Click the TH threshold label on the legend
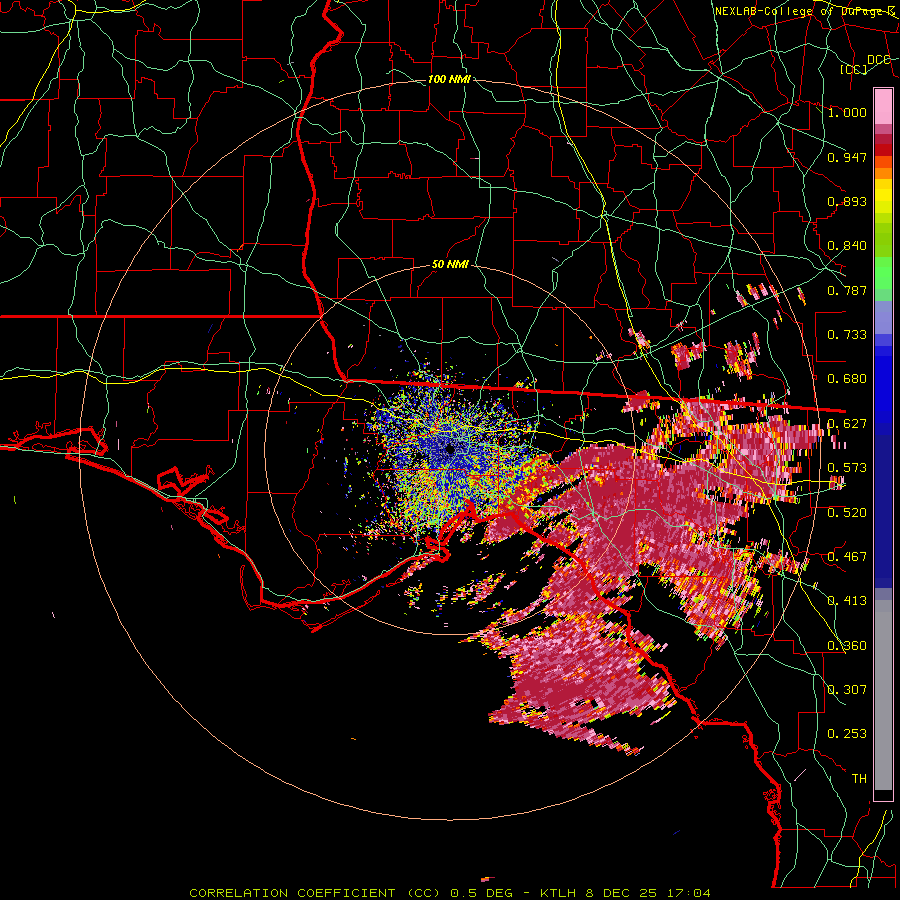Image resolution: width=900 pixels, height=900 pixels. coord(859,779)
